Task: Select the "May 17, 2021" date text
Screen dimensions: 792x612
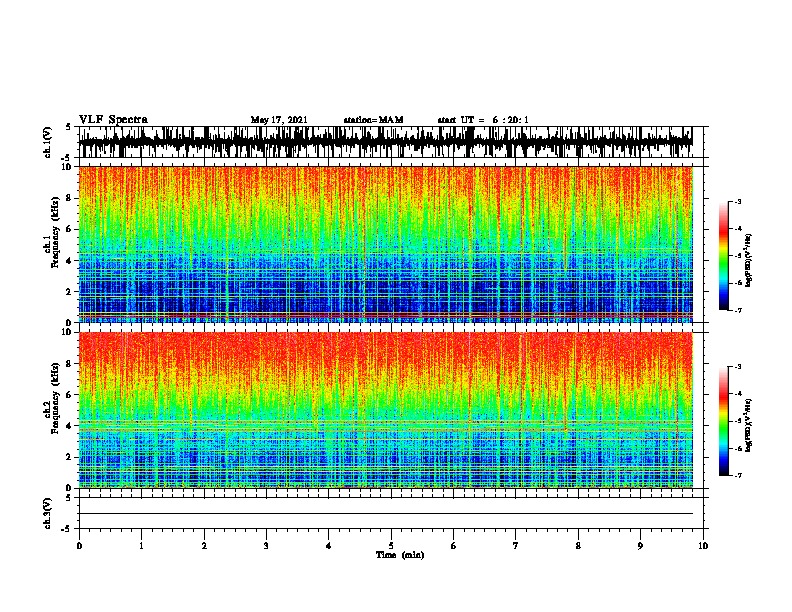Action: pos(279,120)
